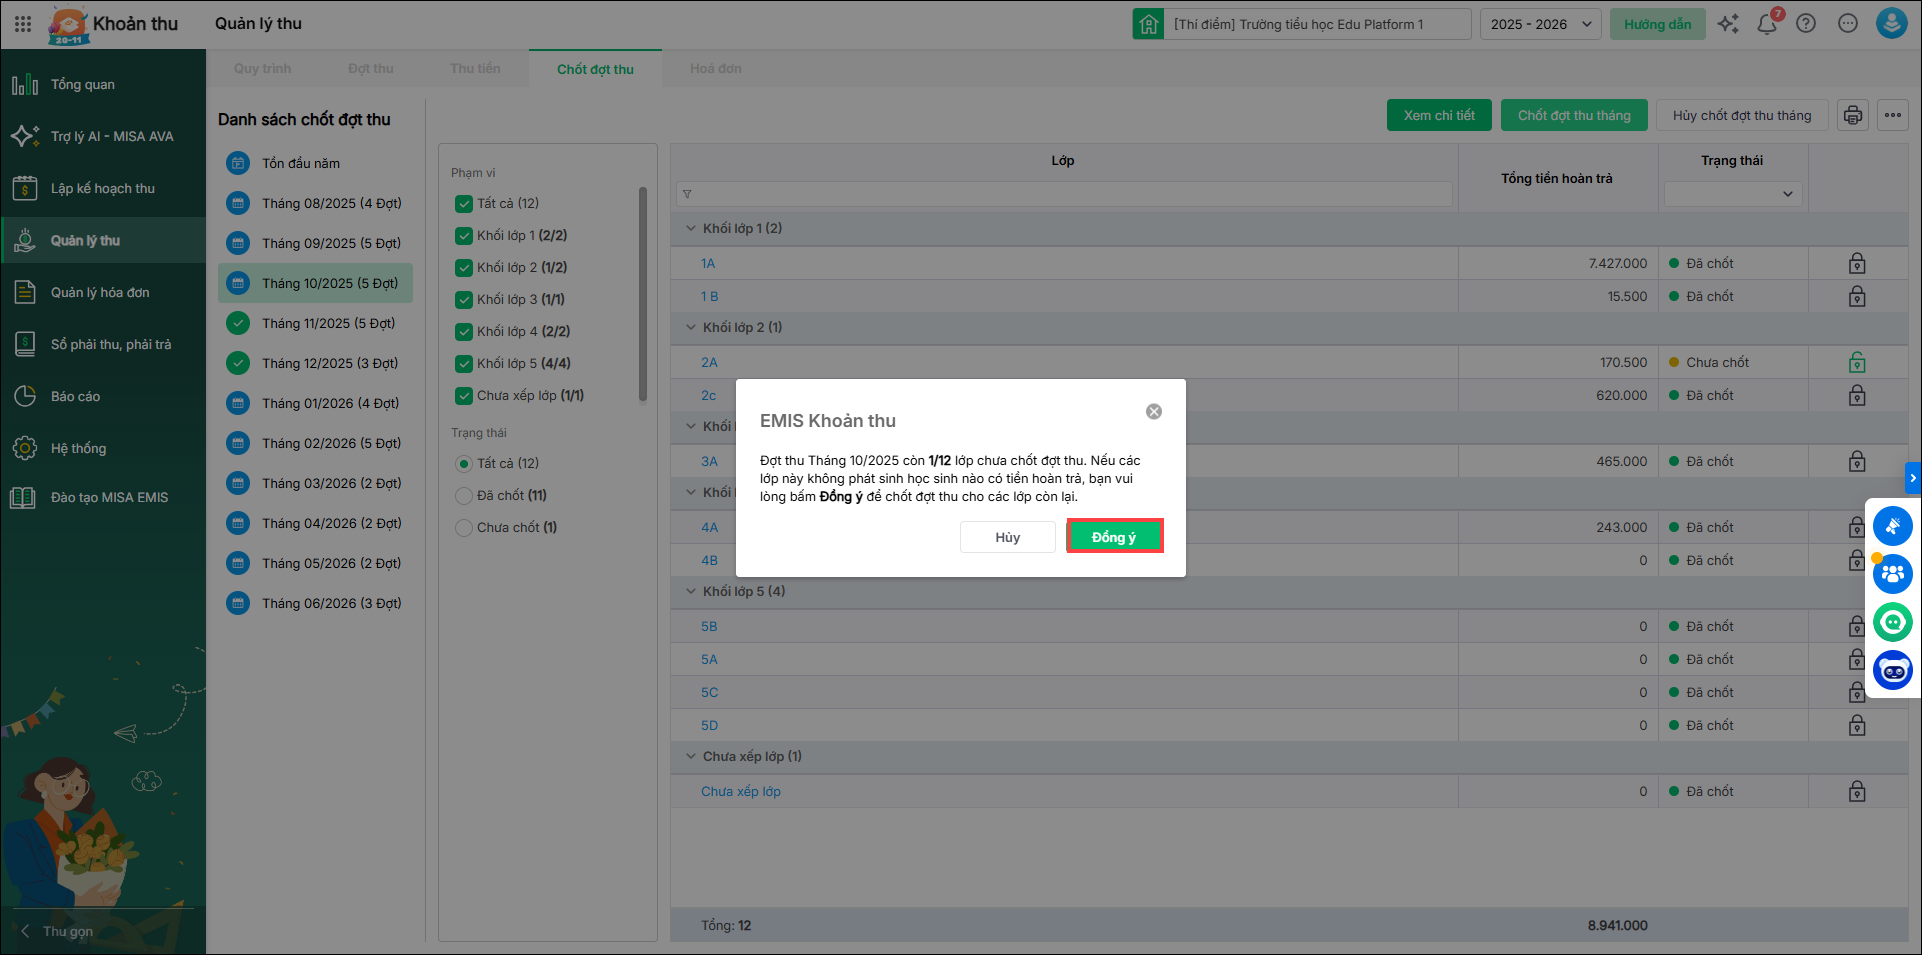The image size is (1922, 955).
Task: Open Báo cáo in the sidebar
Action: (x=76, y=397)
